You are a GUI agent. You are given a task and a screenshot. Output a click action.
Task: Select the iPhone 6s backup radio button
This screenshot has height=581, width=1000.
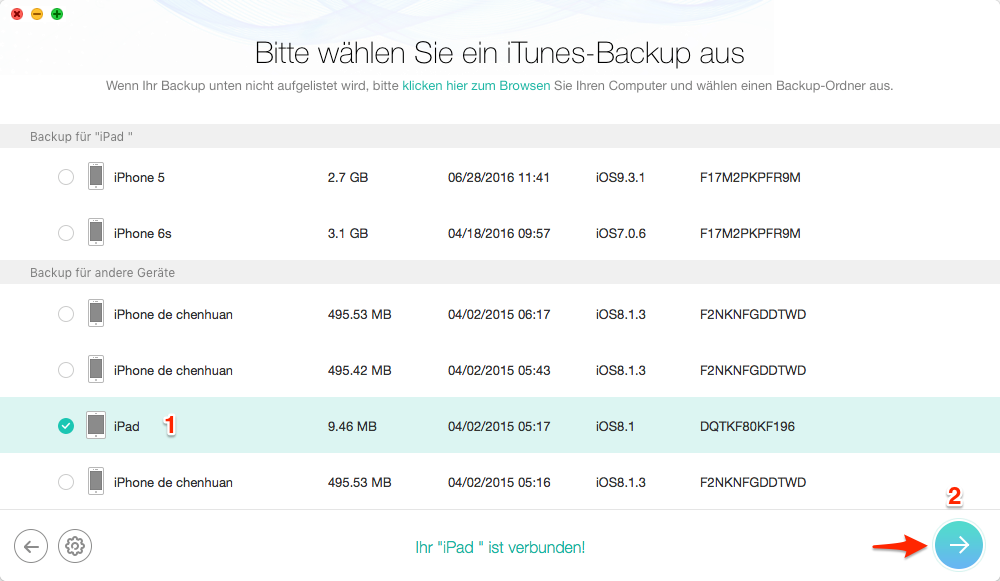click(x=66, y=233)
